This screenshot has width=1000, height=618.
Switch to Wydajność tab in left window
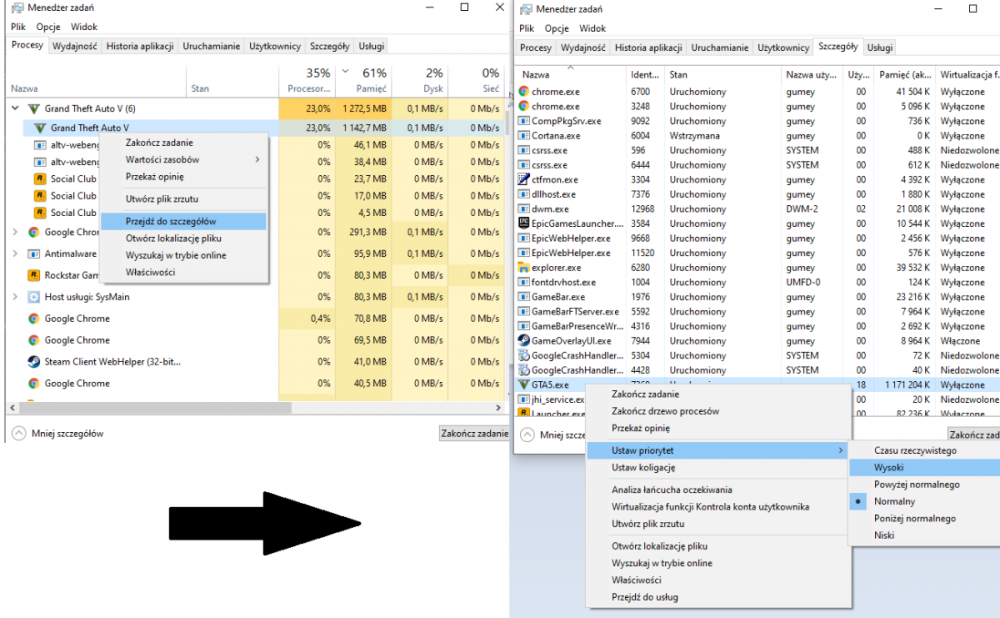(75, 46)
